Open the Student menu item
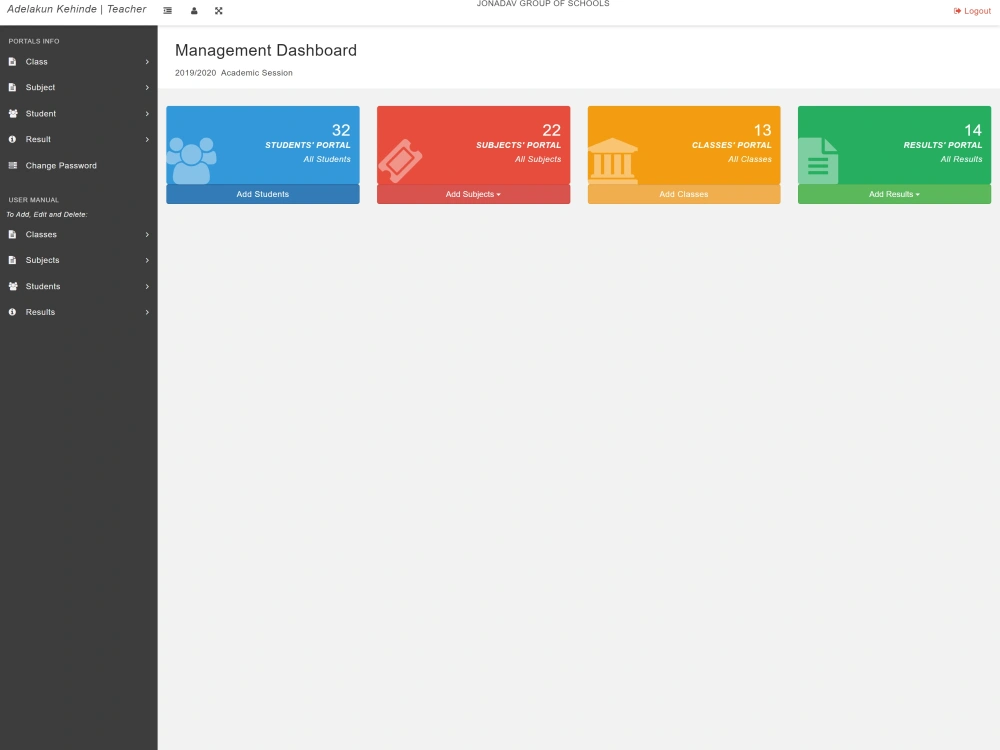 78,114
